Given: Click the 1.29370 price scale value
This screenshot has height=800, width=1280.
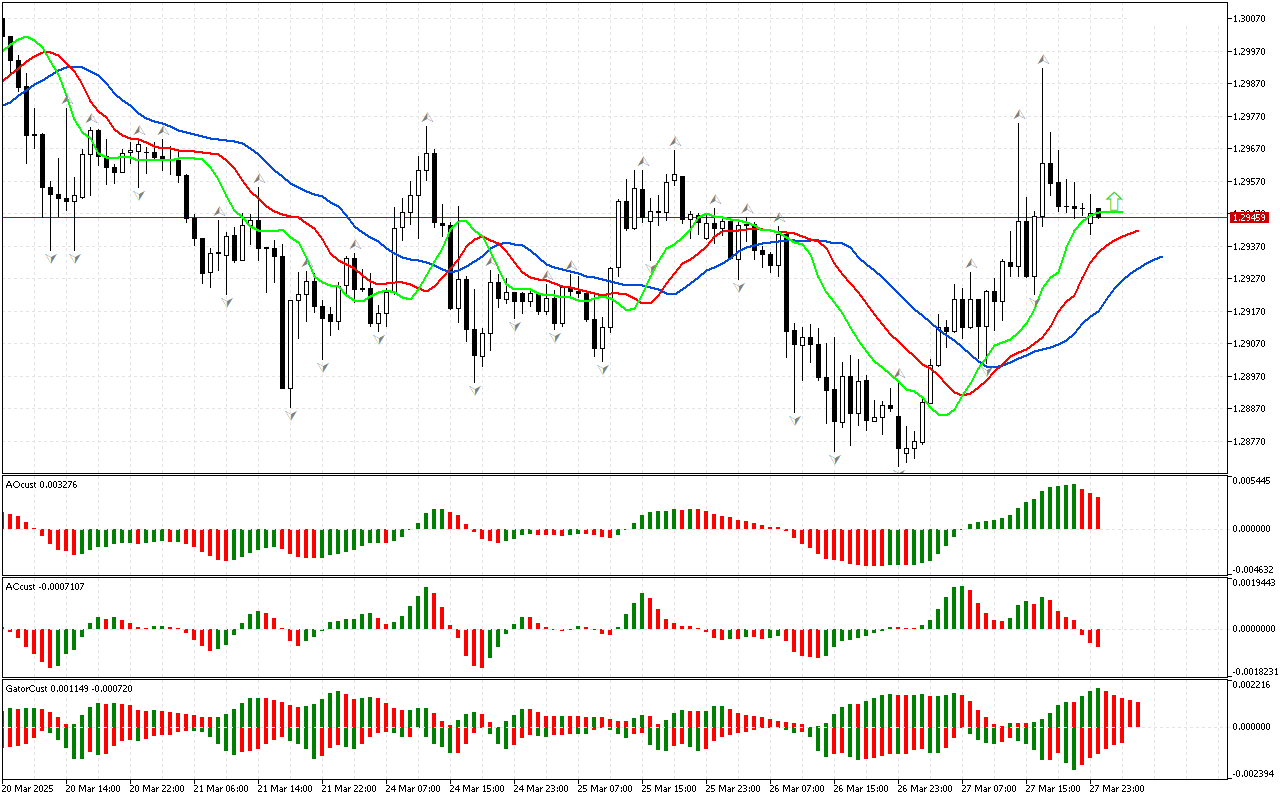Looking at the screenshot, I should pyautogui.click(x=1250, y=247).
